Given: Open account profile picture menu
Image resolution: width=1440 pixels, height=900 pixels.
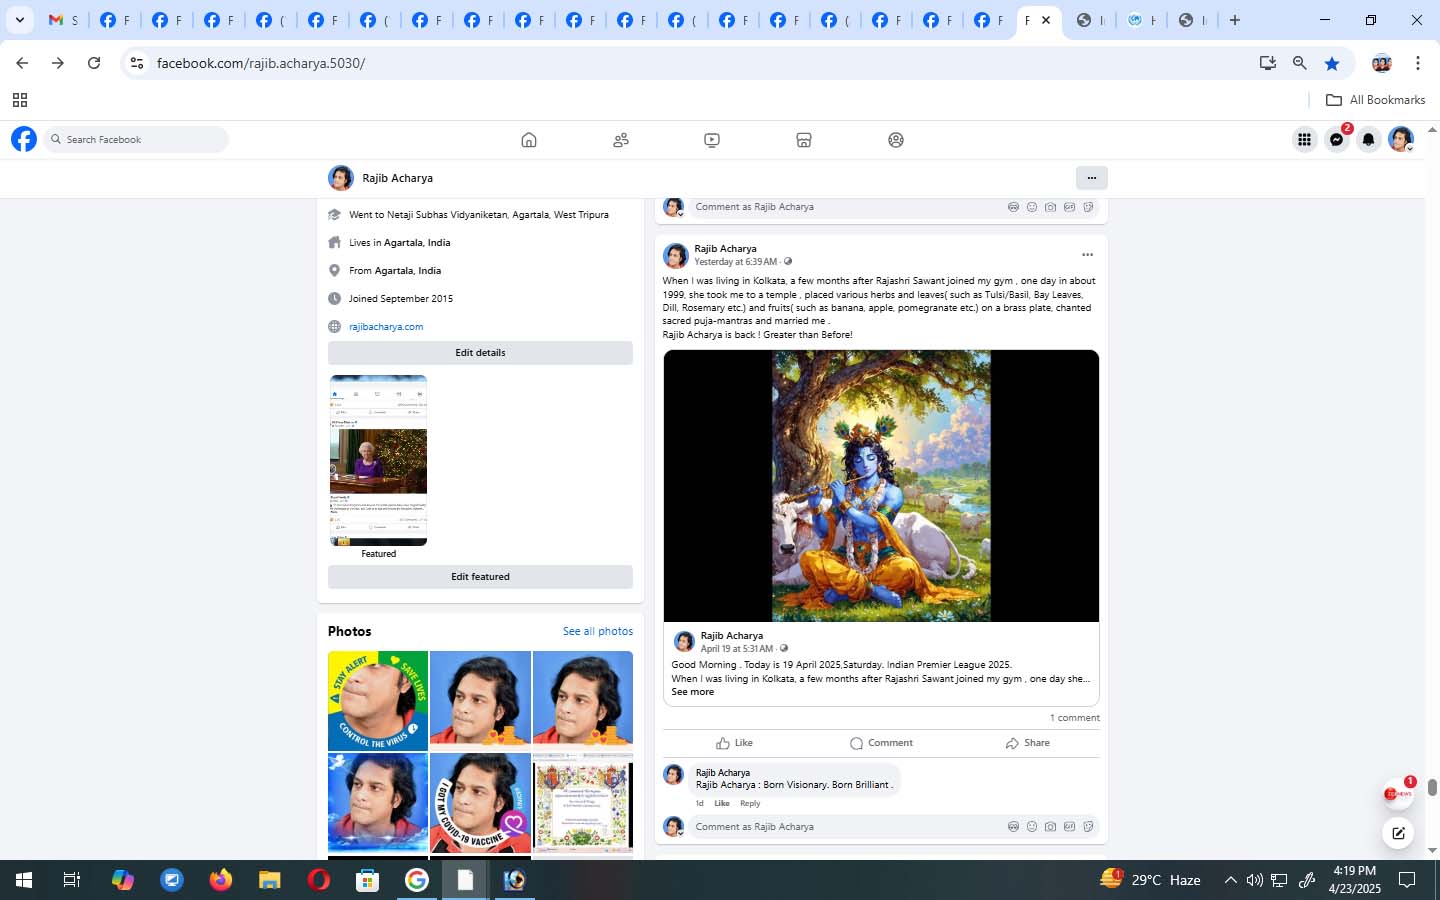Looking at the screenshot, I should [x=1401, y=140].
